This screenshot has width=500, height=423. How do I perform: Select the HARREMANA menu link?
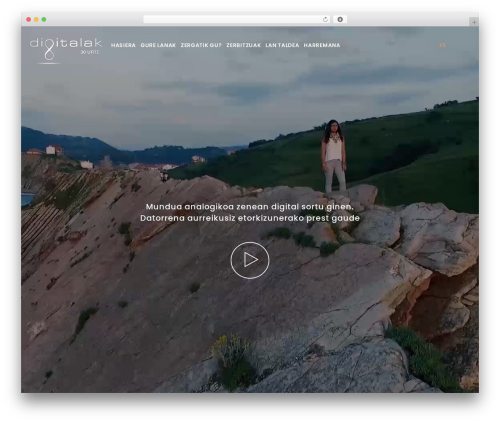point(322,45)
